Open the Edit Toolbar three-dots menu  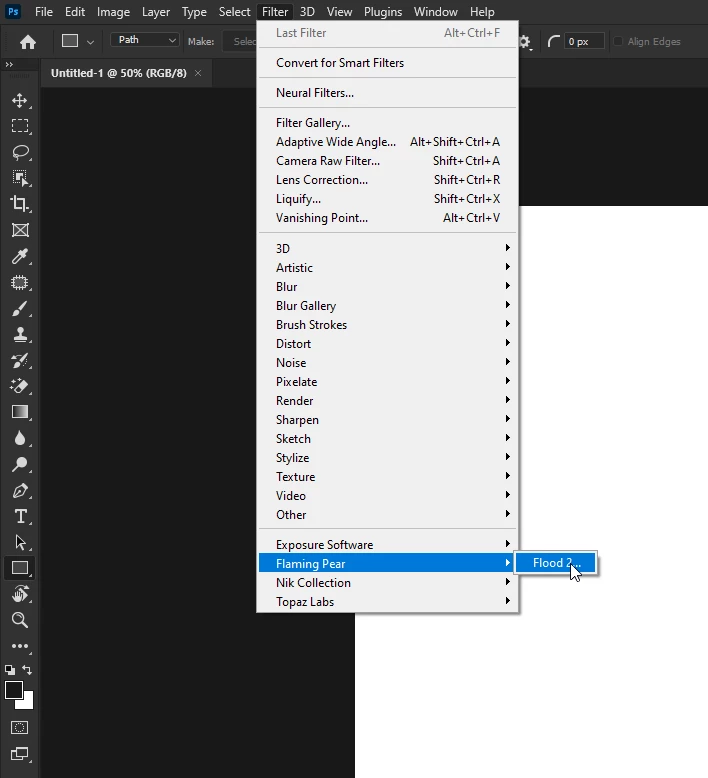pos(20,646)
